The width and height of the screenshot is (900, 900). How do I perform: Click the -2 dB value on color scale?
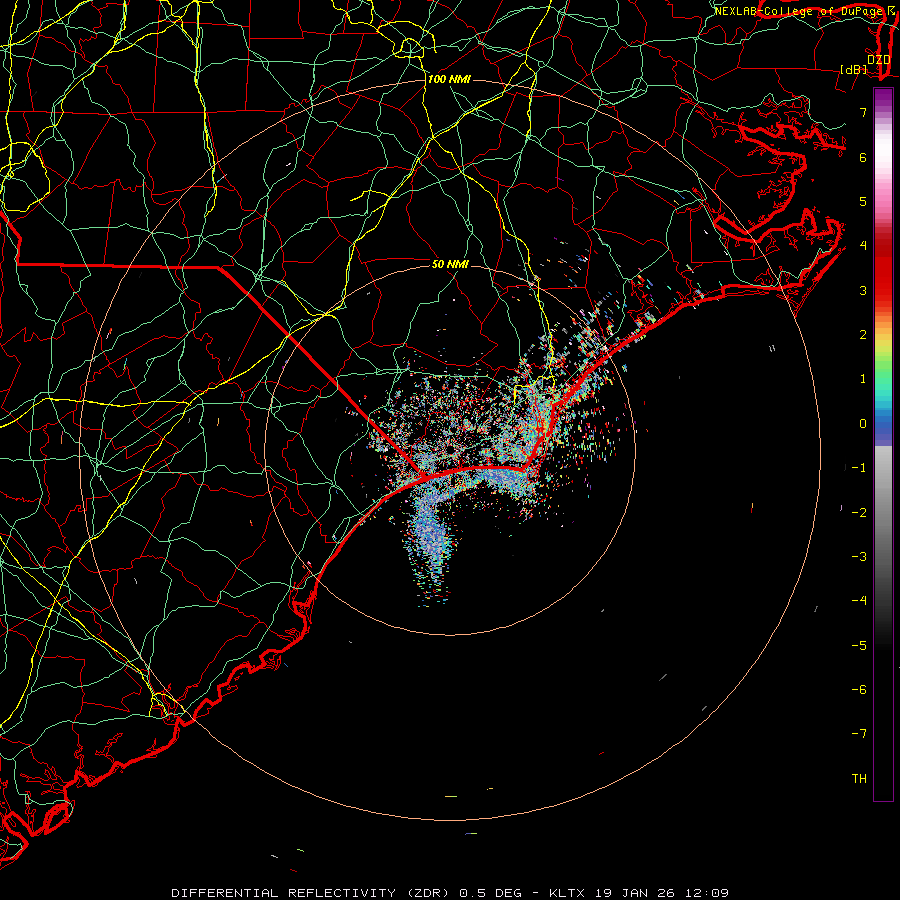point(859,513)
